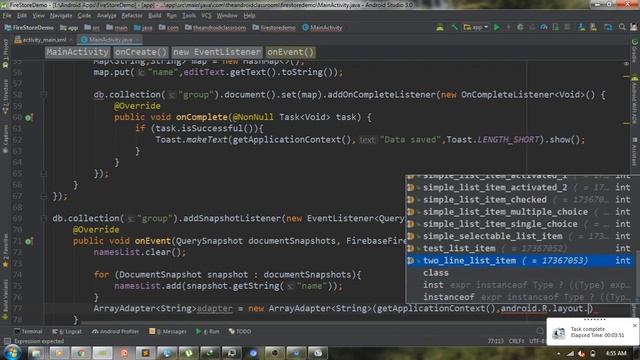Close the Task complete notification

coord(634,325)
